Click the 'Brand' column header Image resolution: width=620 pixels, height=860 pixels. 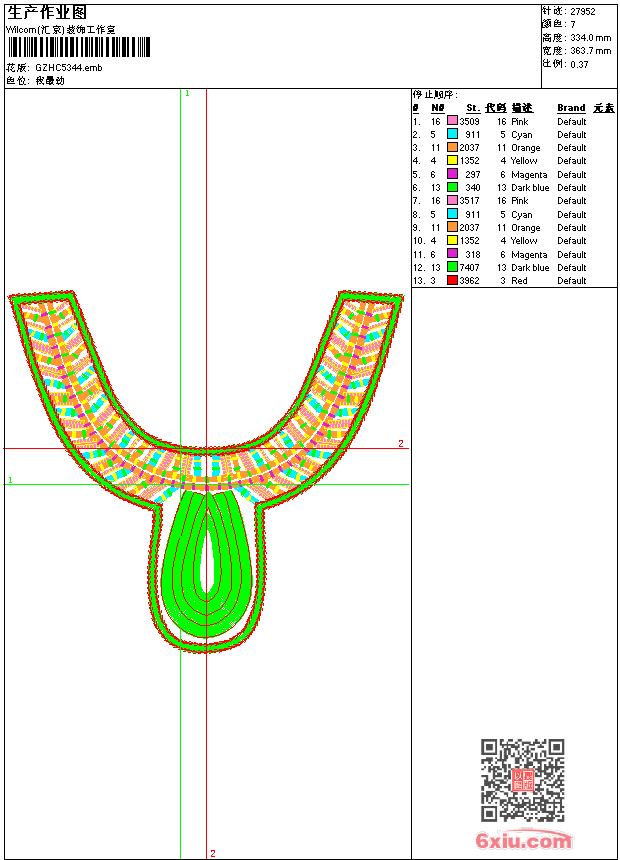click(x=571, y=108)
